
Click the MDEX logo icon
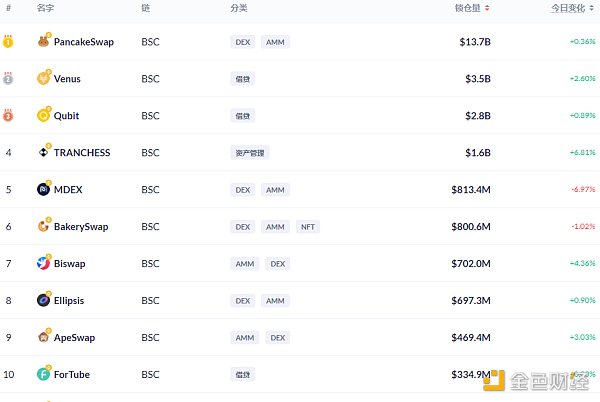click(43, 189)
